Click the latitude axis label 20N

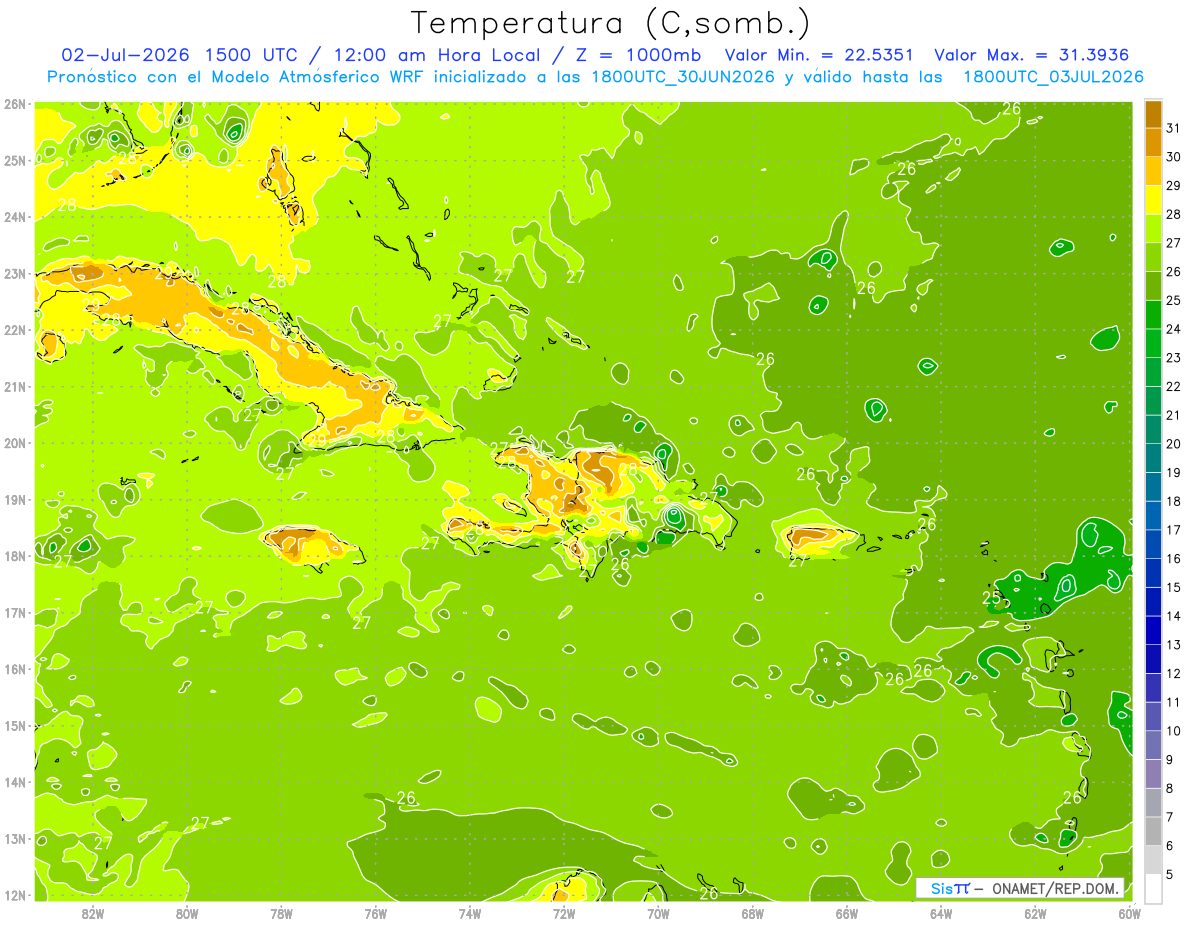coord(15,443)
